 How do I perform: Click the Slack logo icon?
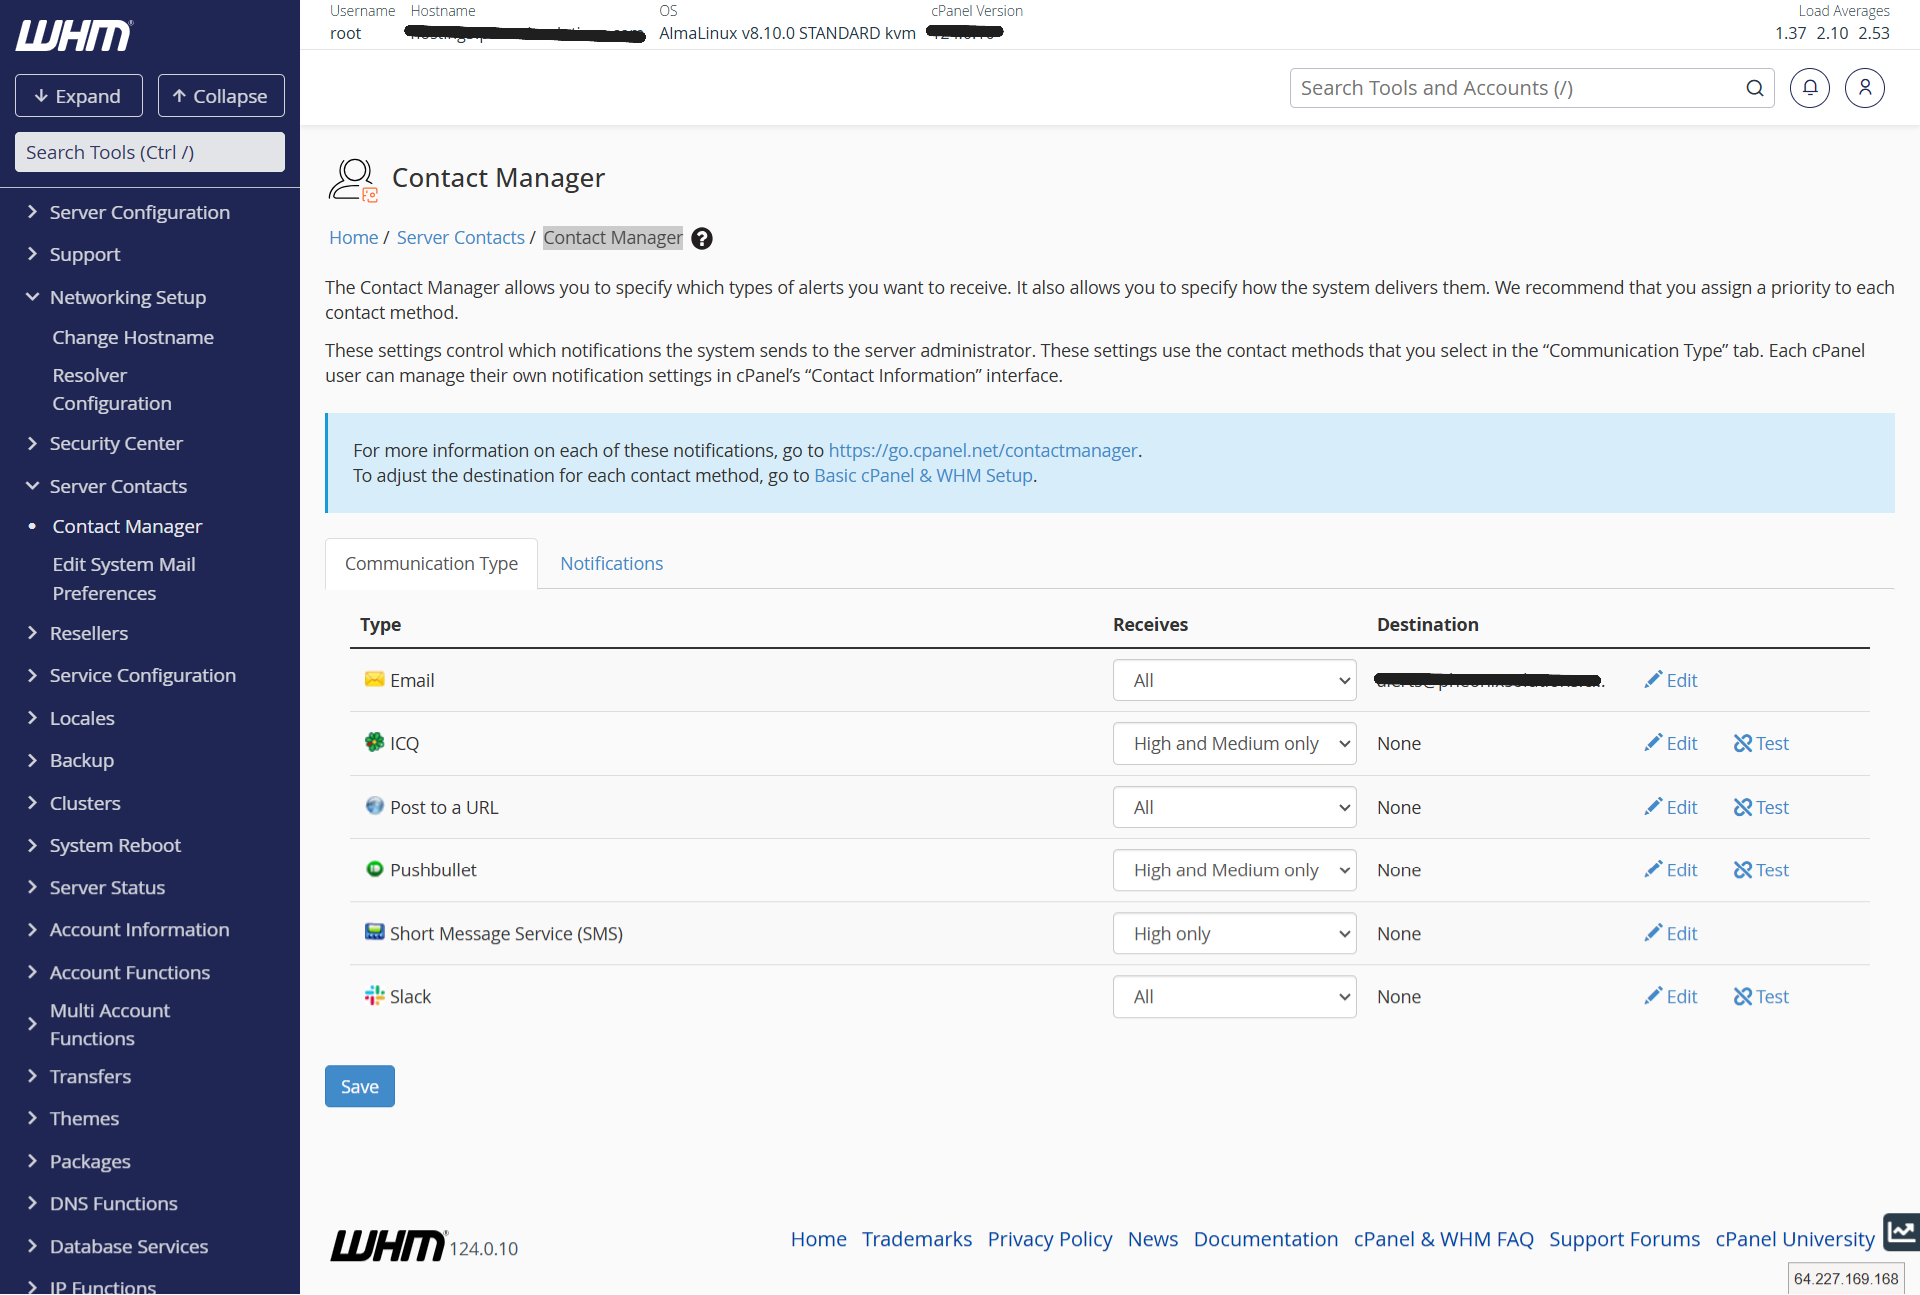(374, 995)
